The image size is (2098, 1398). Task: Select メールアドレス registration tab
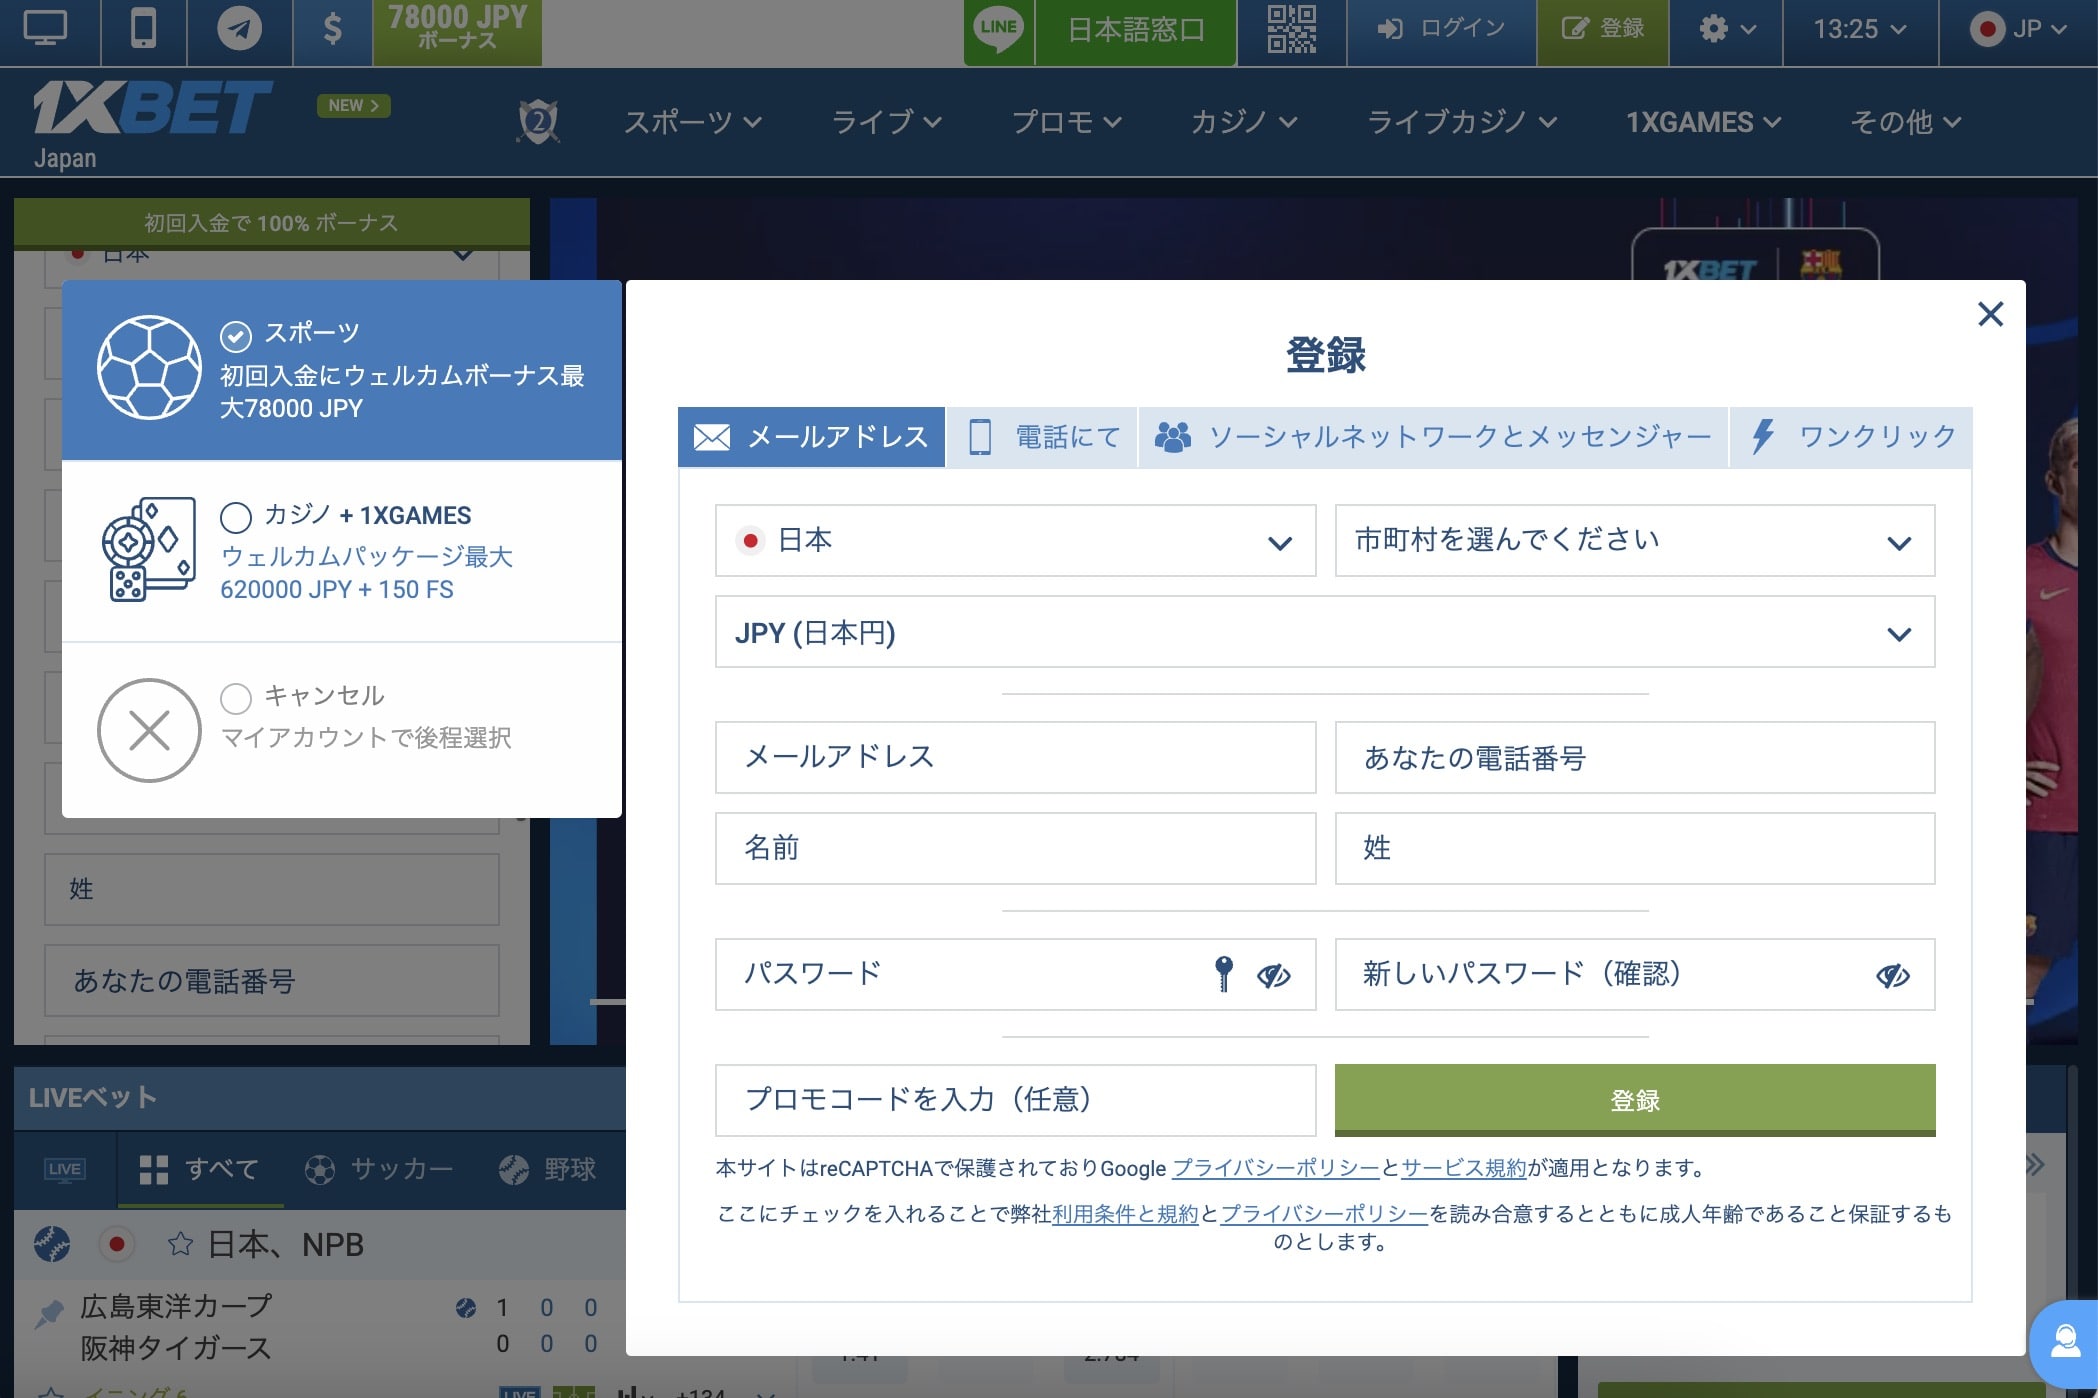811,437
